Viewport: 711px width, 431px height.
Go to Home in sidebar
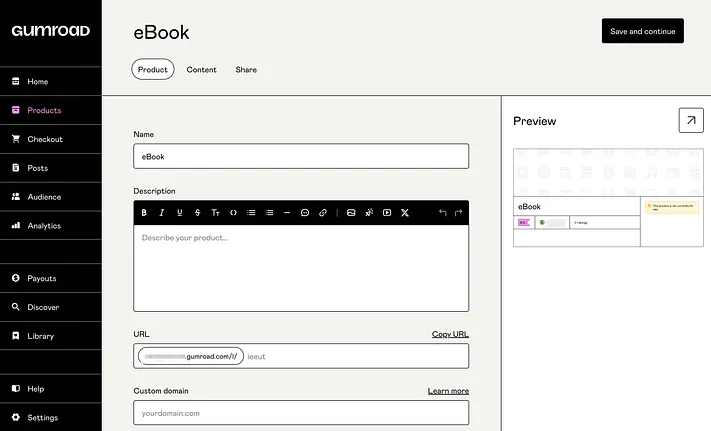pyautogui.click(x=51, y=82)
